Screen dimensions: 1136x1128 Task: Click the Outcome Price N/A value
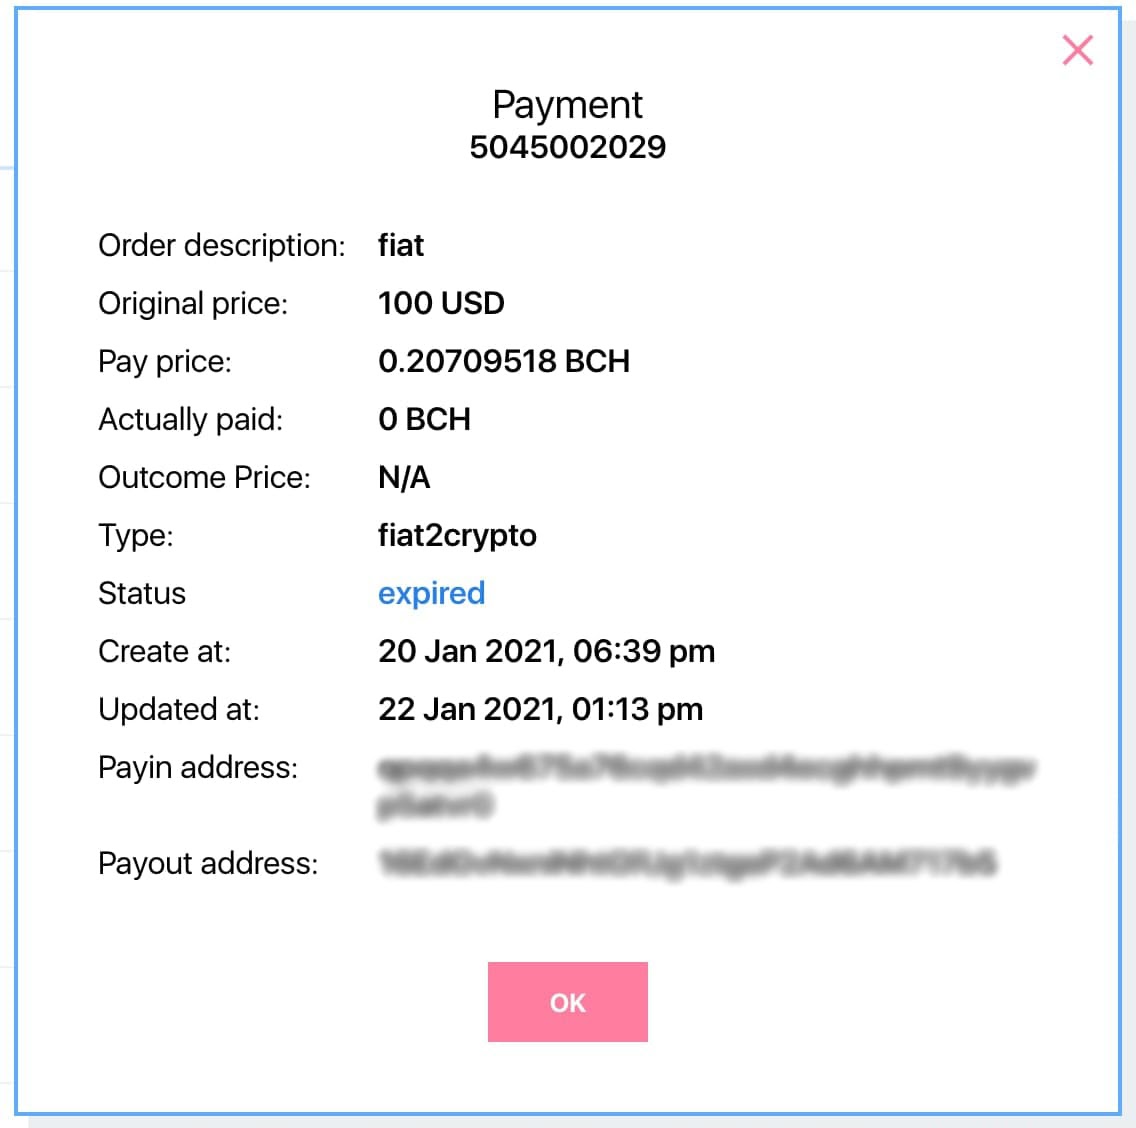point(404,477)
